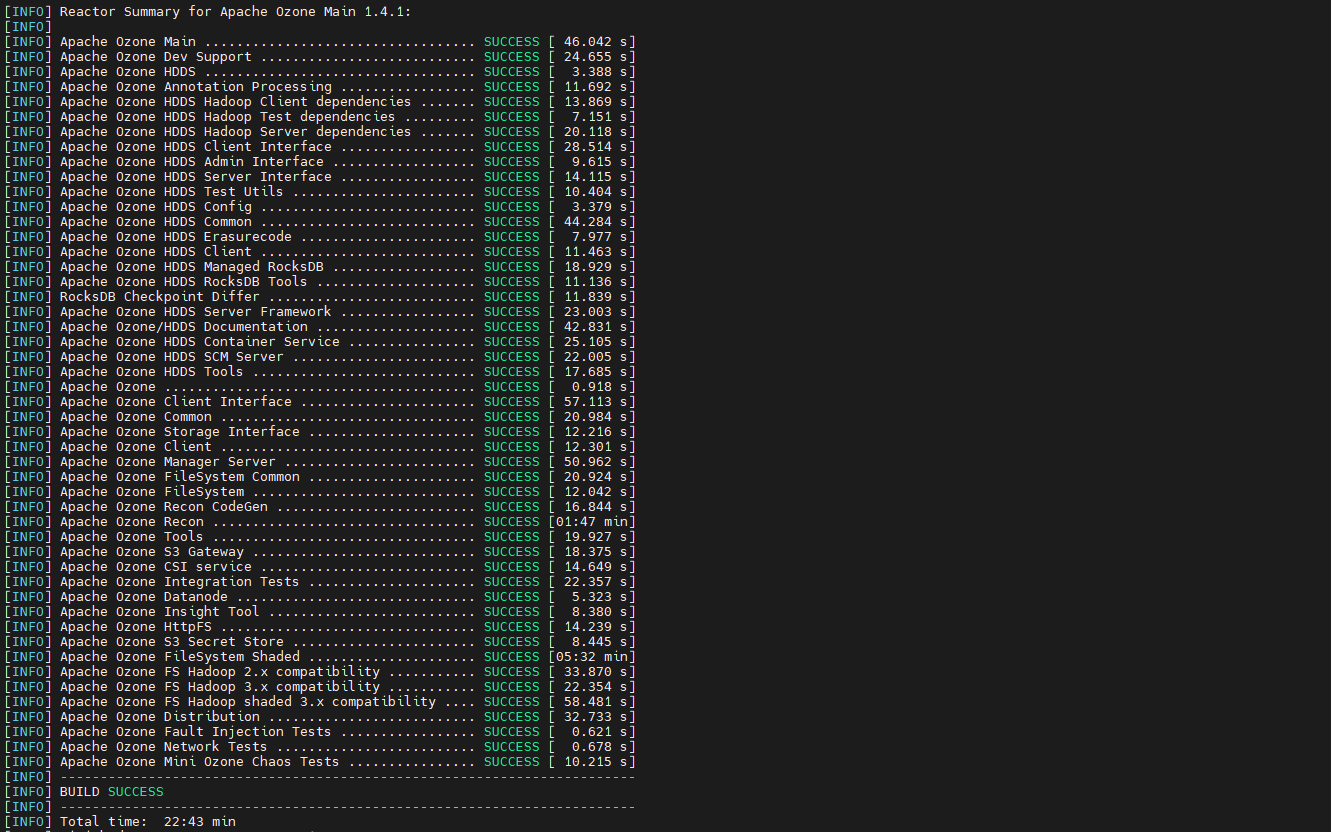Select 'Apache Ozone S3 Gateway' text

coord(152,552)
